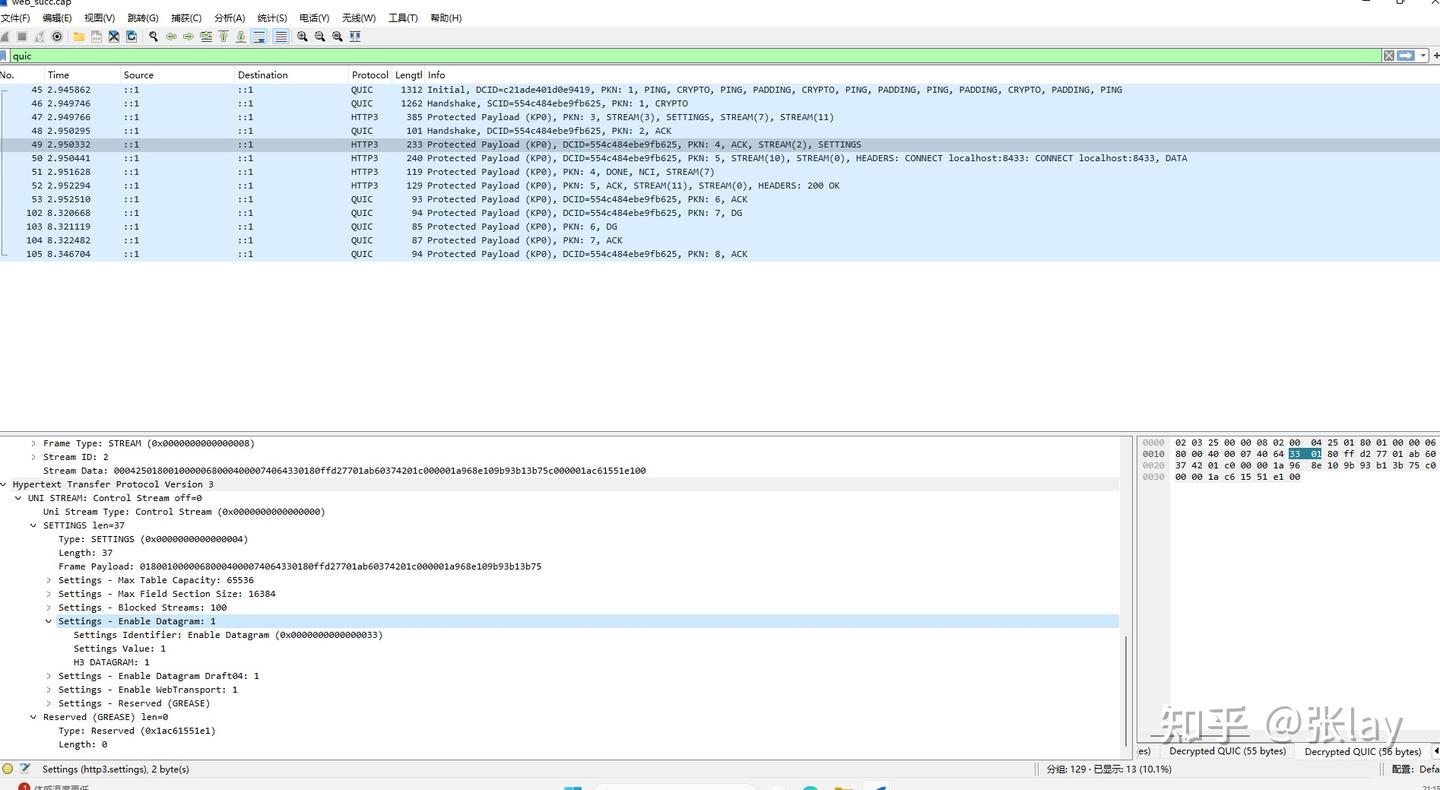The width and height of the screenshot is (1440, 790).
Task: Reset text size to normal
Action: pyautogui.click(x=337, y=37)
